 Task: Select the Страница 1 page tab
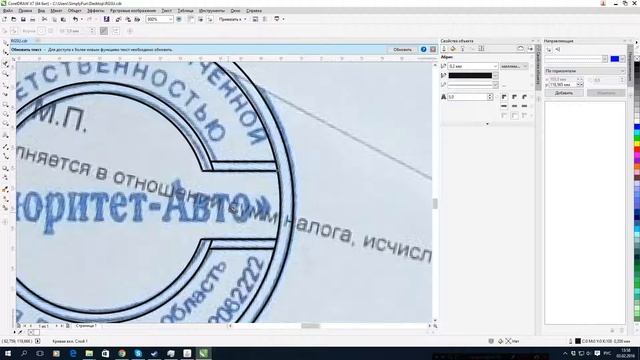pos(87,326)
